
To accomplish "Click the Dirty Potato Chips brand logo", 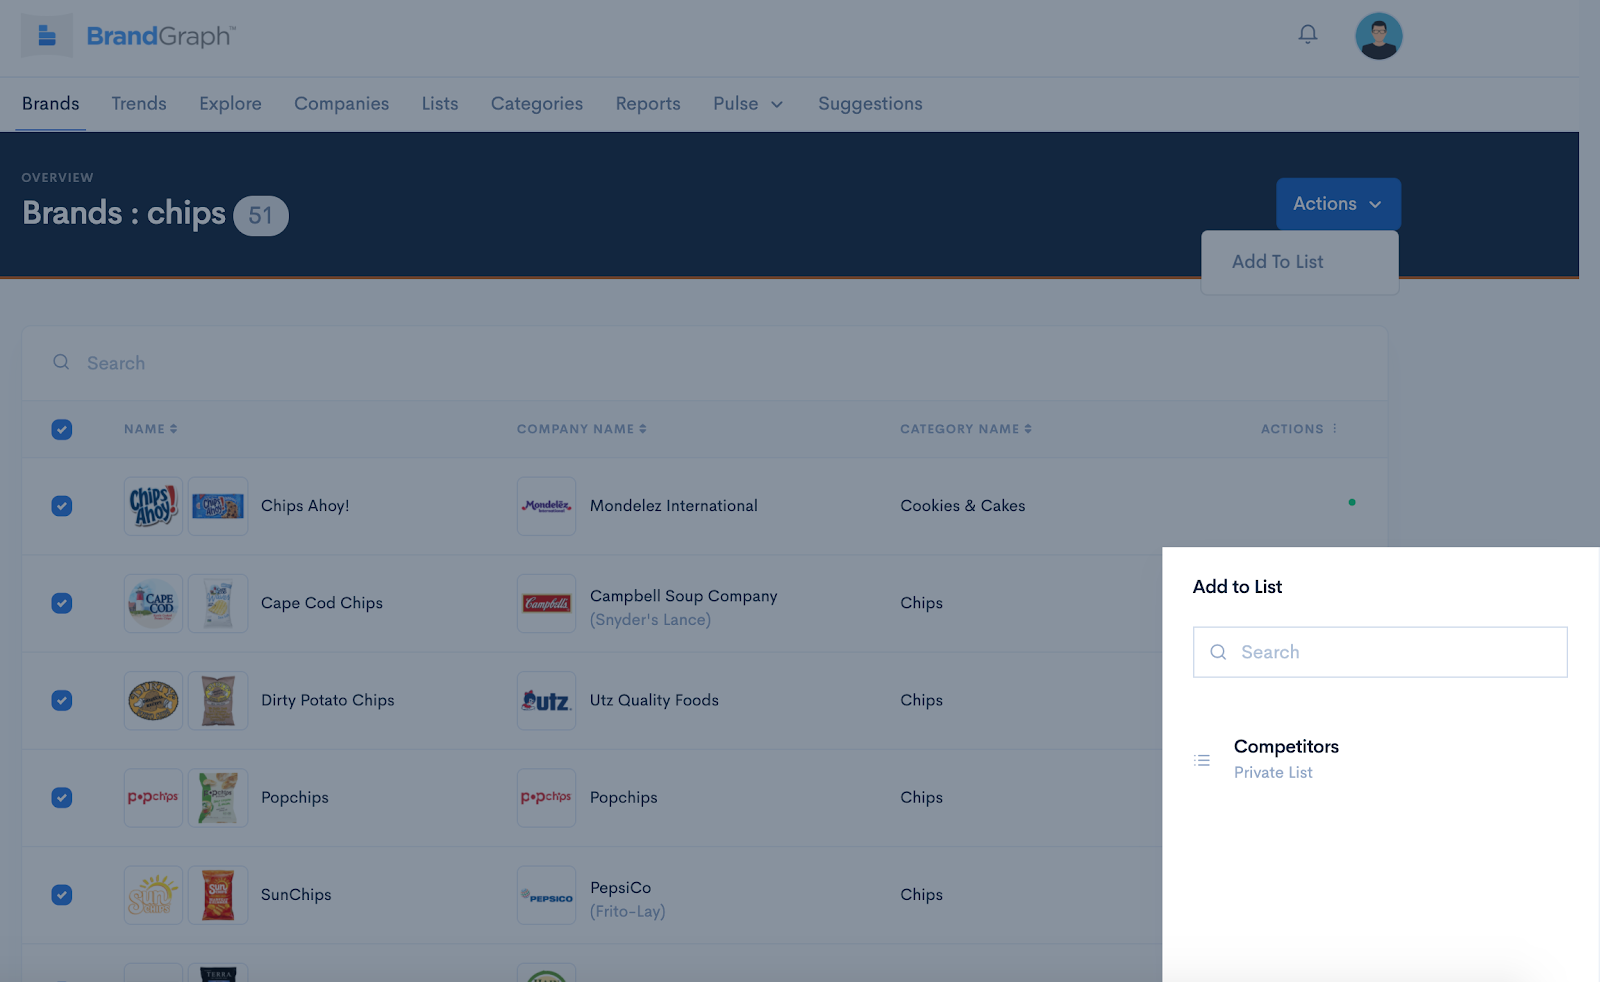I will pyautogui.click(x=153, y=700).
